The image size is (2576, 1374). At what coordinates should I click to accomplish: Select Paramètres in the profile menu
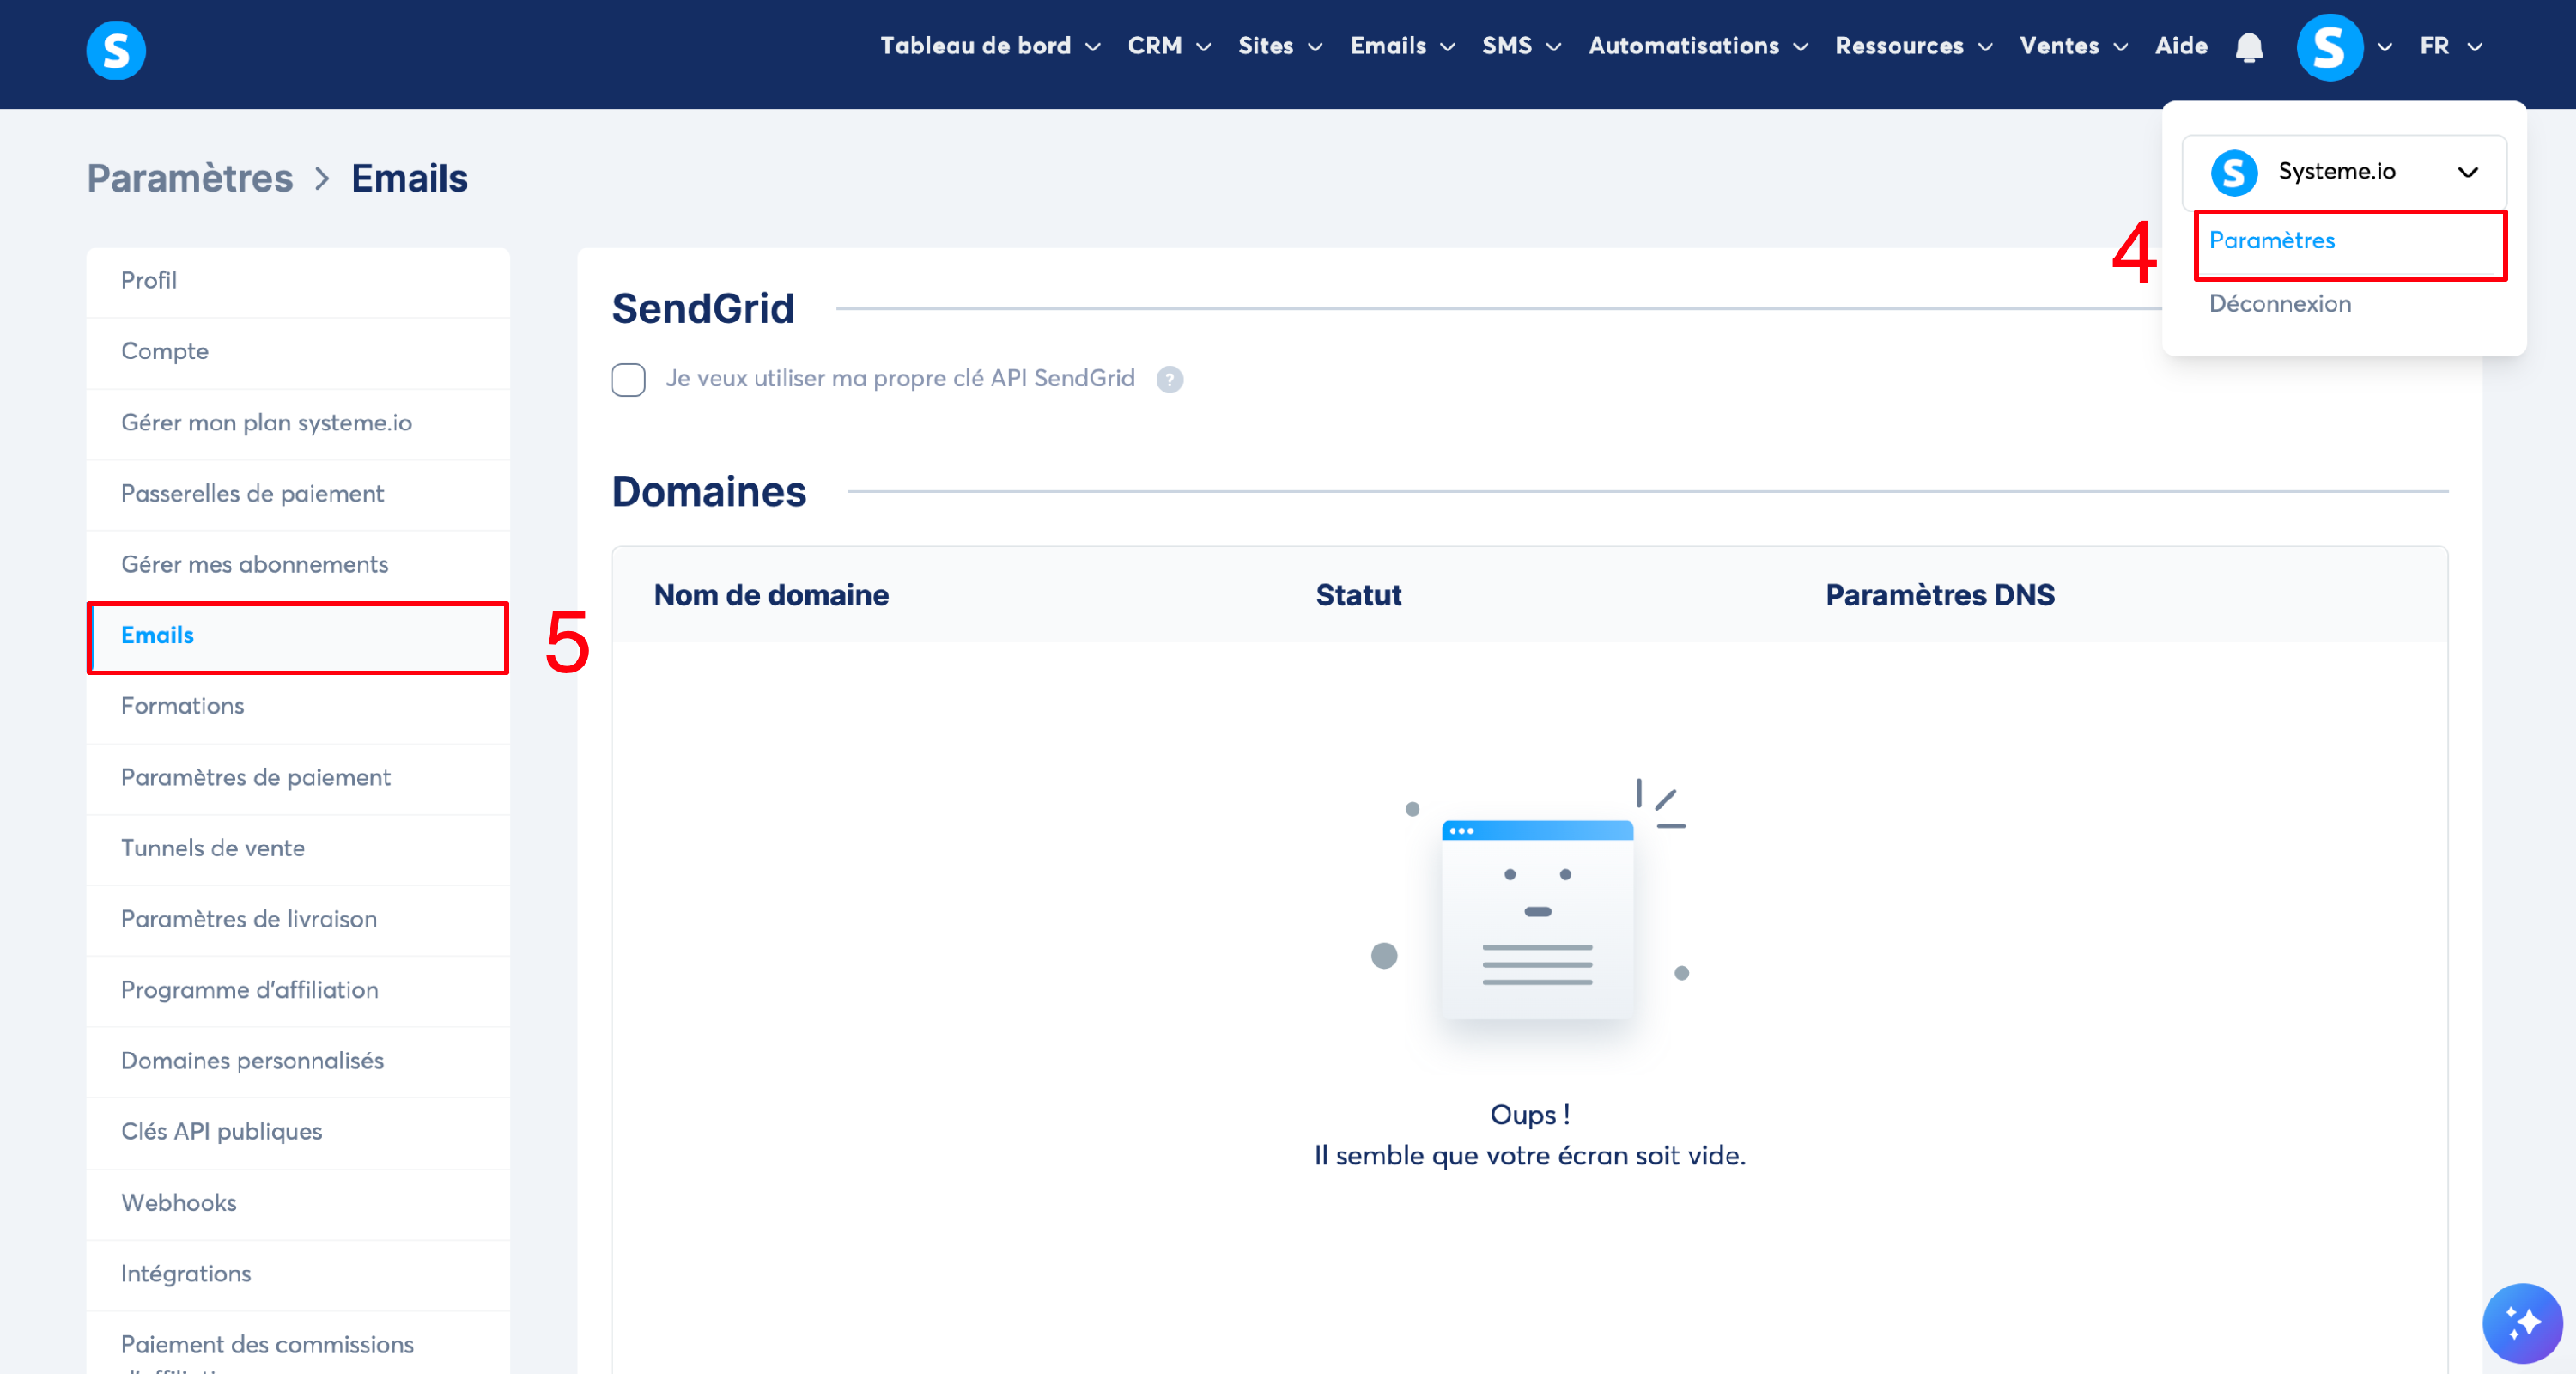(x=2271, y=241)
